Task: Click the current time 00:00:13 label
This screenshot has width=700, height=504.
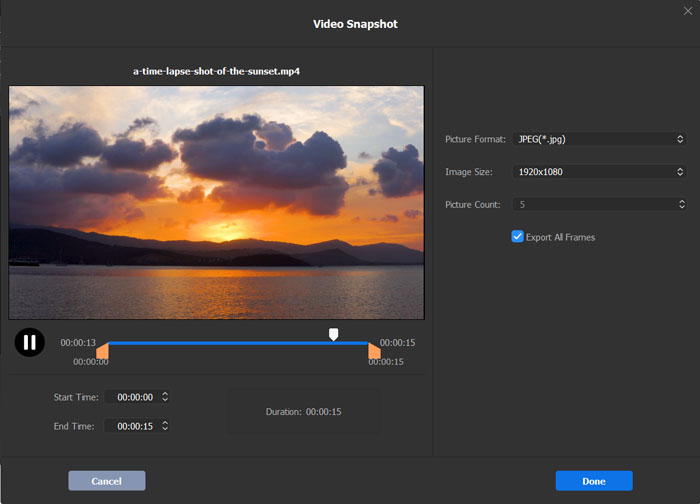Action: (78, 342)
